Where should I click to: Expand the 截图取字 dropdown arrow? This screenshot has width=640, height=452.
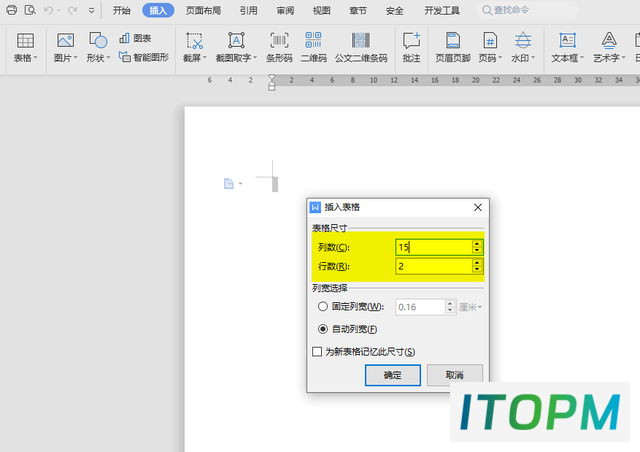point(255,58)
